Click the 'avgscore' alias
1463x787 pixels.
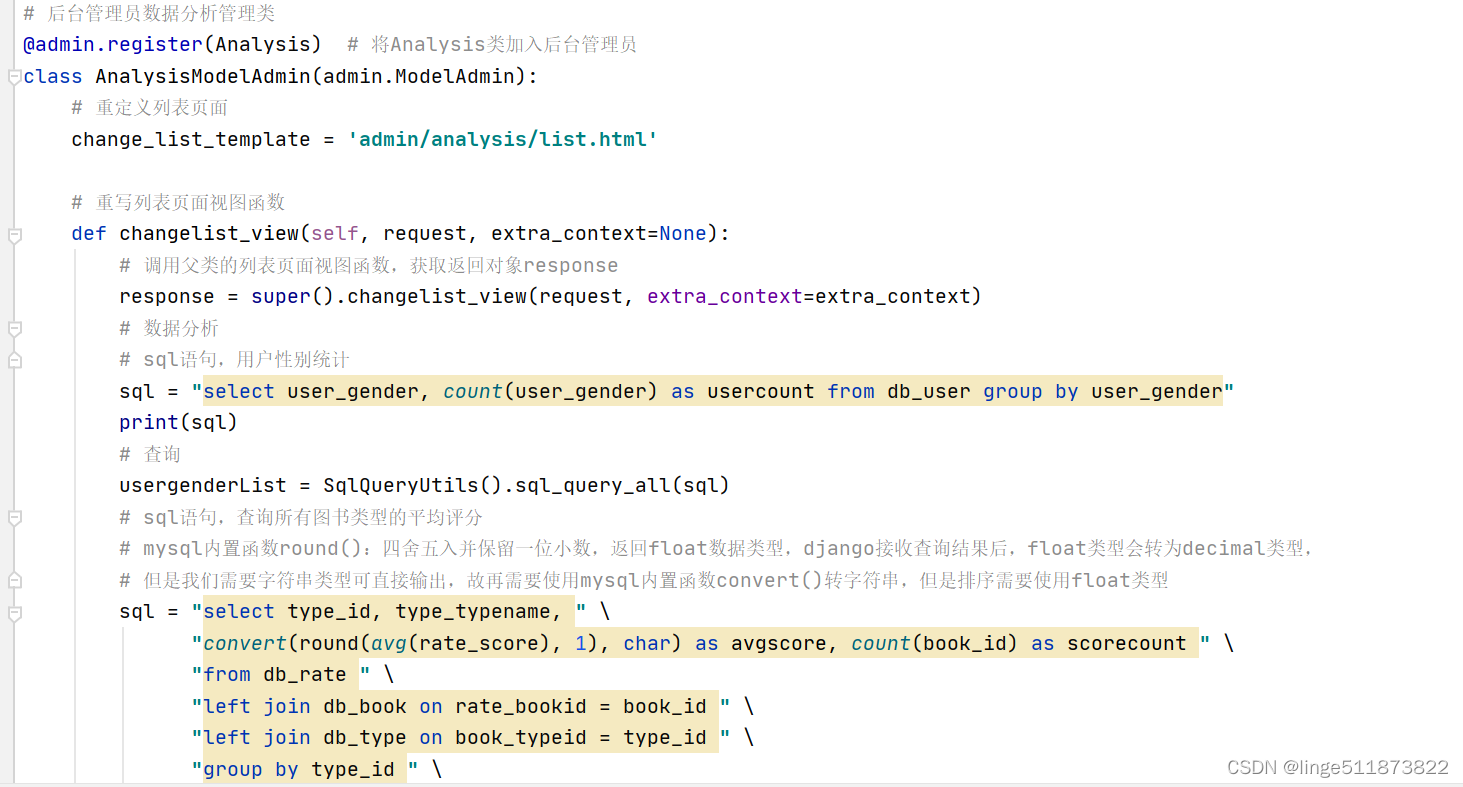(x=779, y=644)
